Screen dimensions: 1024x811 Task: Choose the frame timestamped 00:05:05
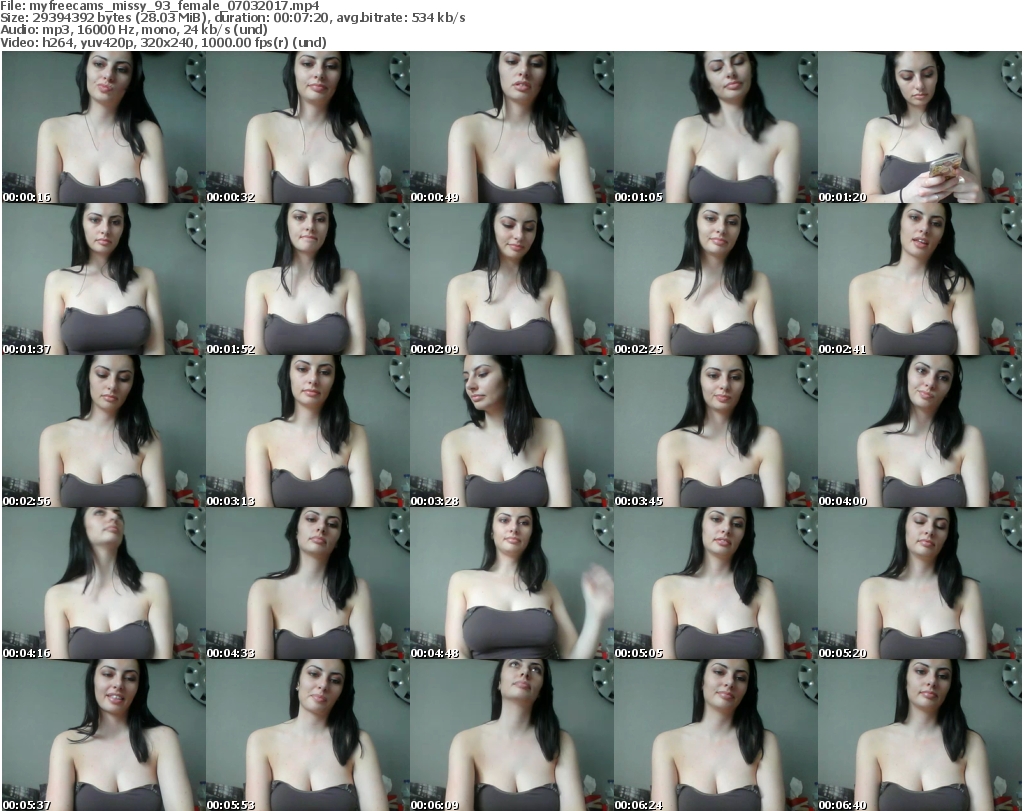(716, 584)
